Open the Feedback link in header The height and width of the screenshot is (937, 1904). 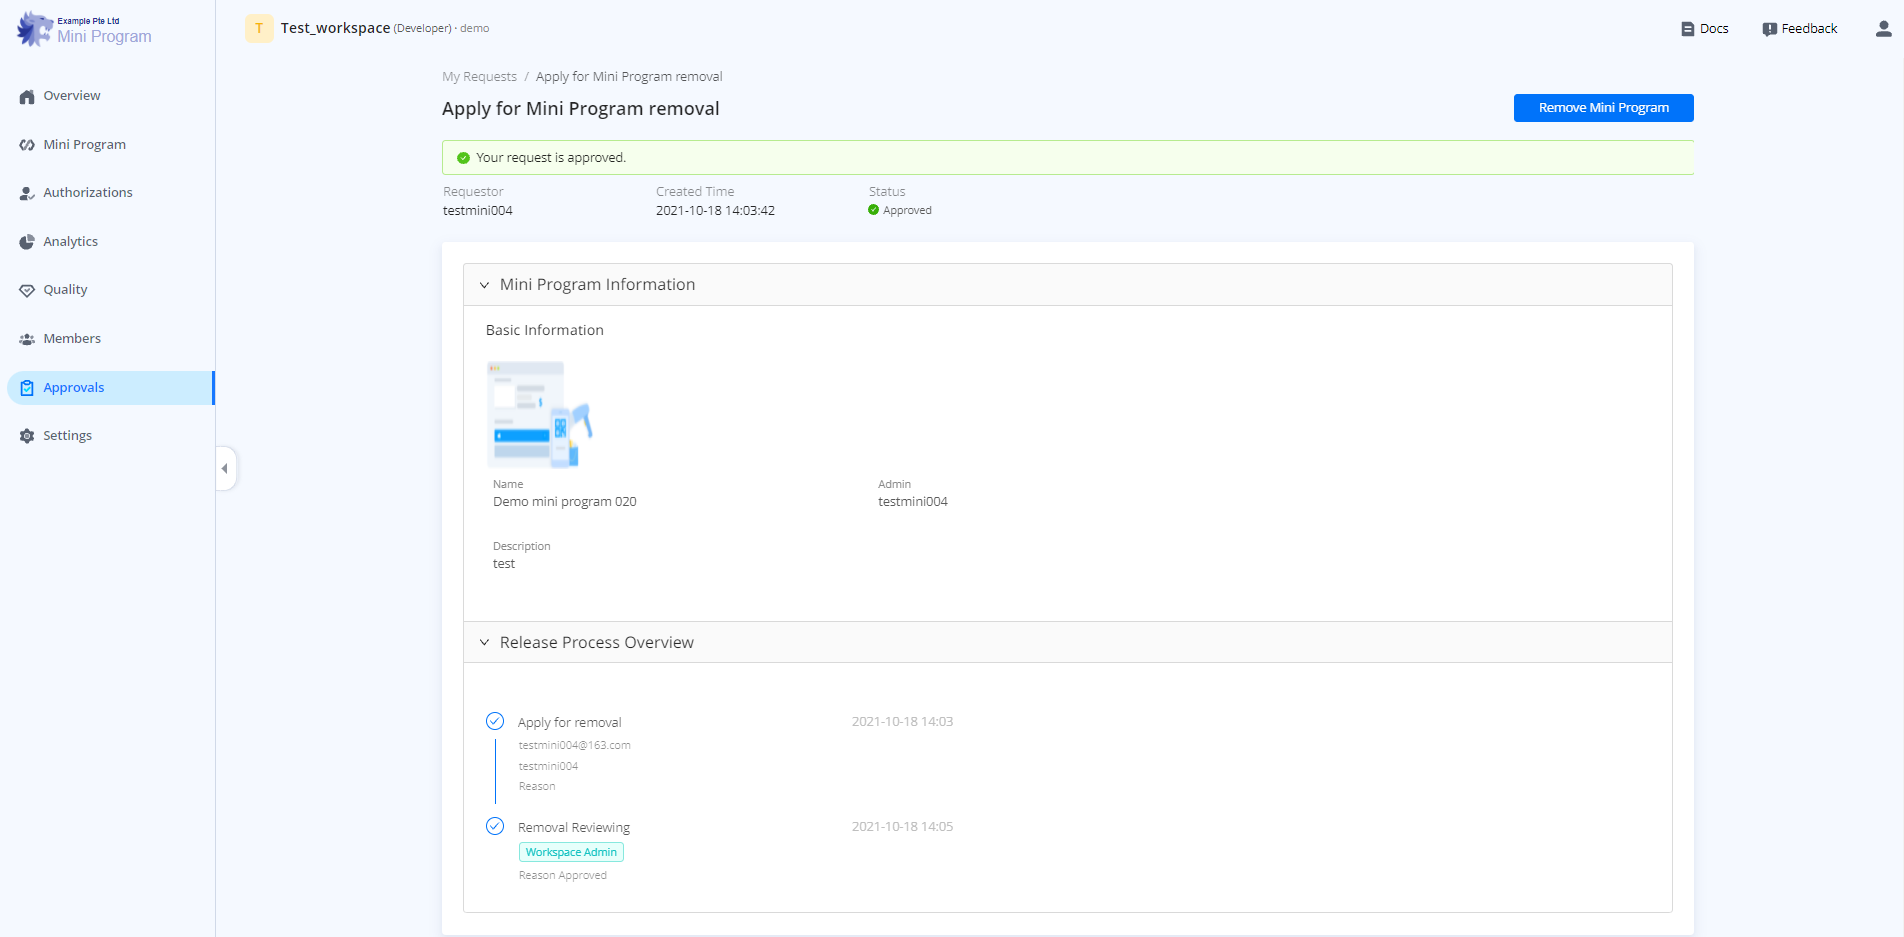pos(1800,29)
